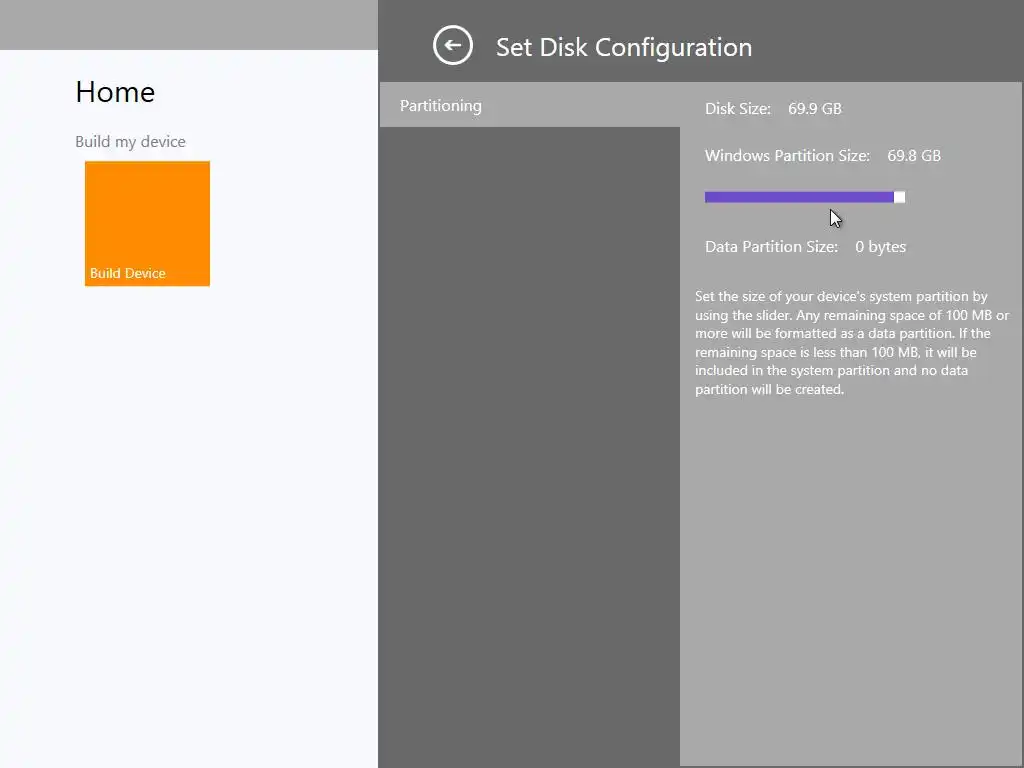Click the '0 bytes' data partition value
The width and height of the screenshot is (1024, 768).
coord(880,246)
